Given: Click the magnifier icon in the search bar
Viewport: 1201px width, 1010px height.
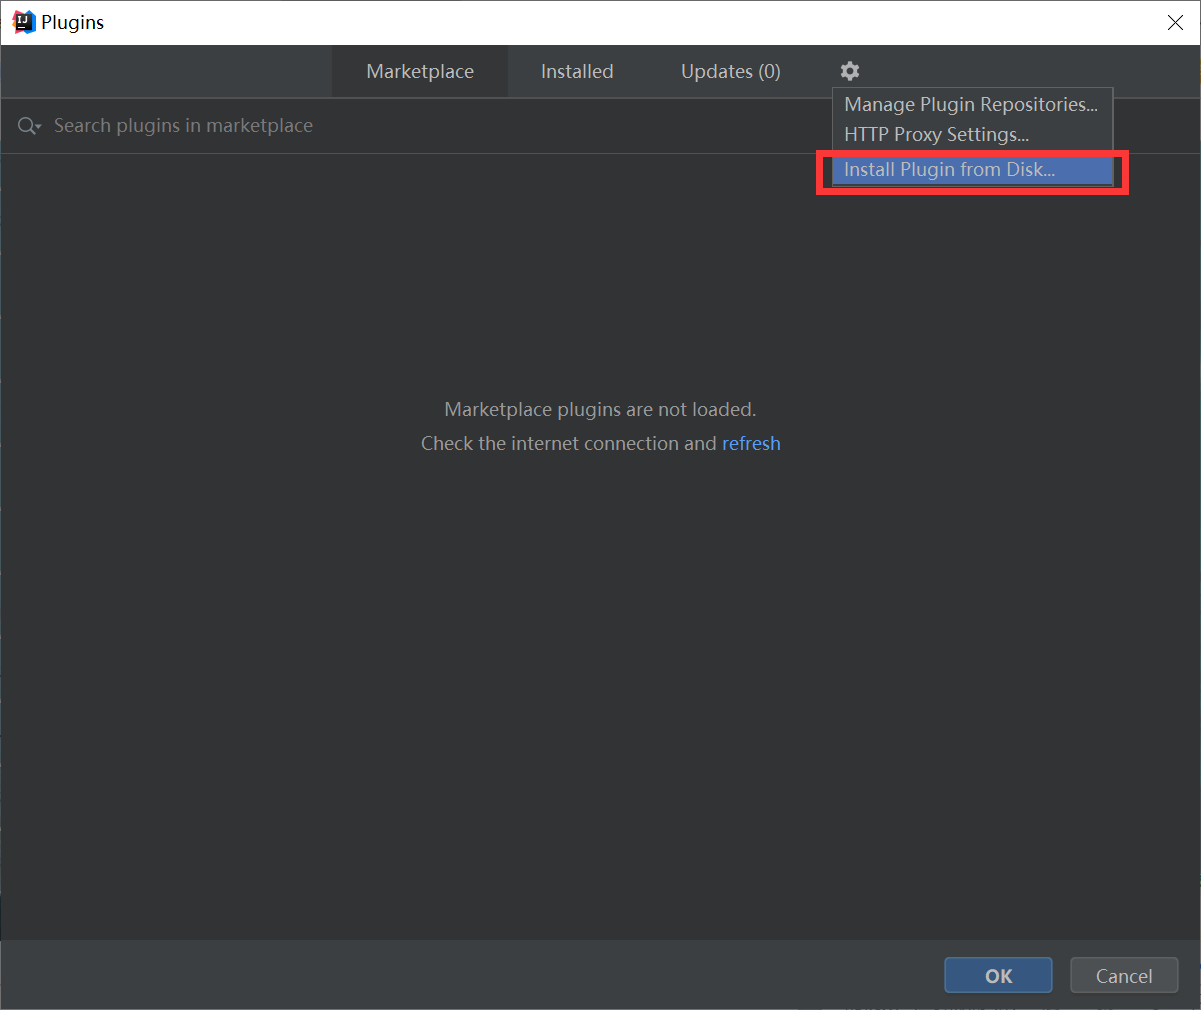Looking at the screenshot, I should 23,125.
